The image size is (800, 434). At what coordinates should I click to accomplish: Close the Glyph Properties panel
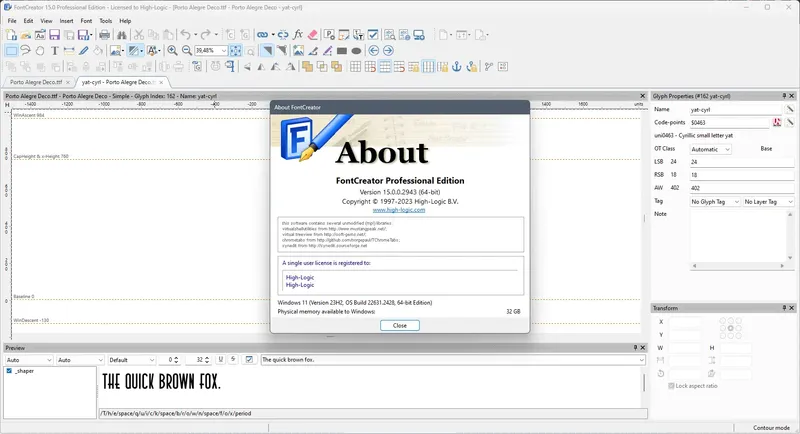coord(792,96)
